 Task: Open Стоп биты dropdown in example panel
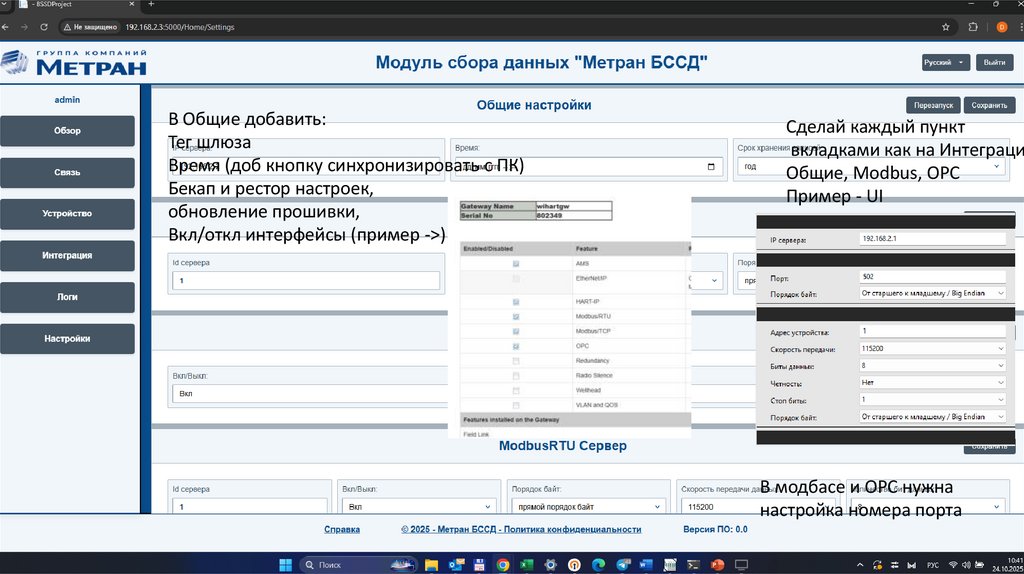click(932, 400)
